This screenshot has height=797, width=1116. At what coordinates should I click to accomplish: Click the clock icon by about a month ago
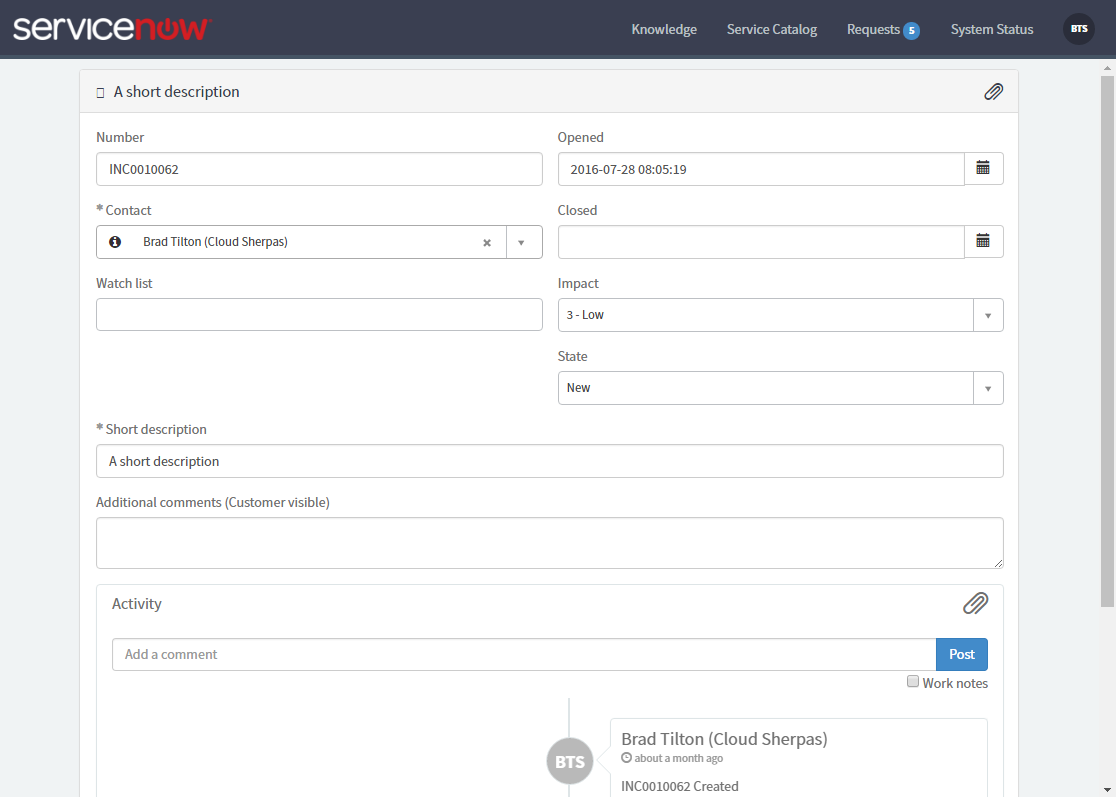click(626, 758)
